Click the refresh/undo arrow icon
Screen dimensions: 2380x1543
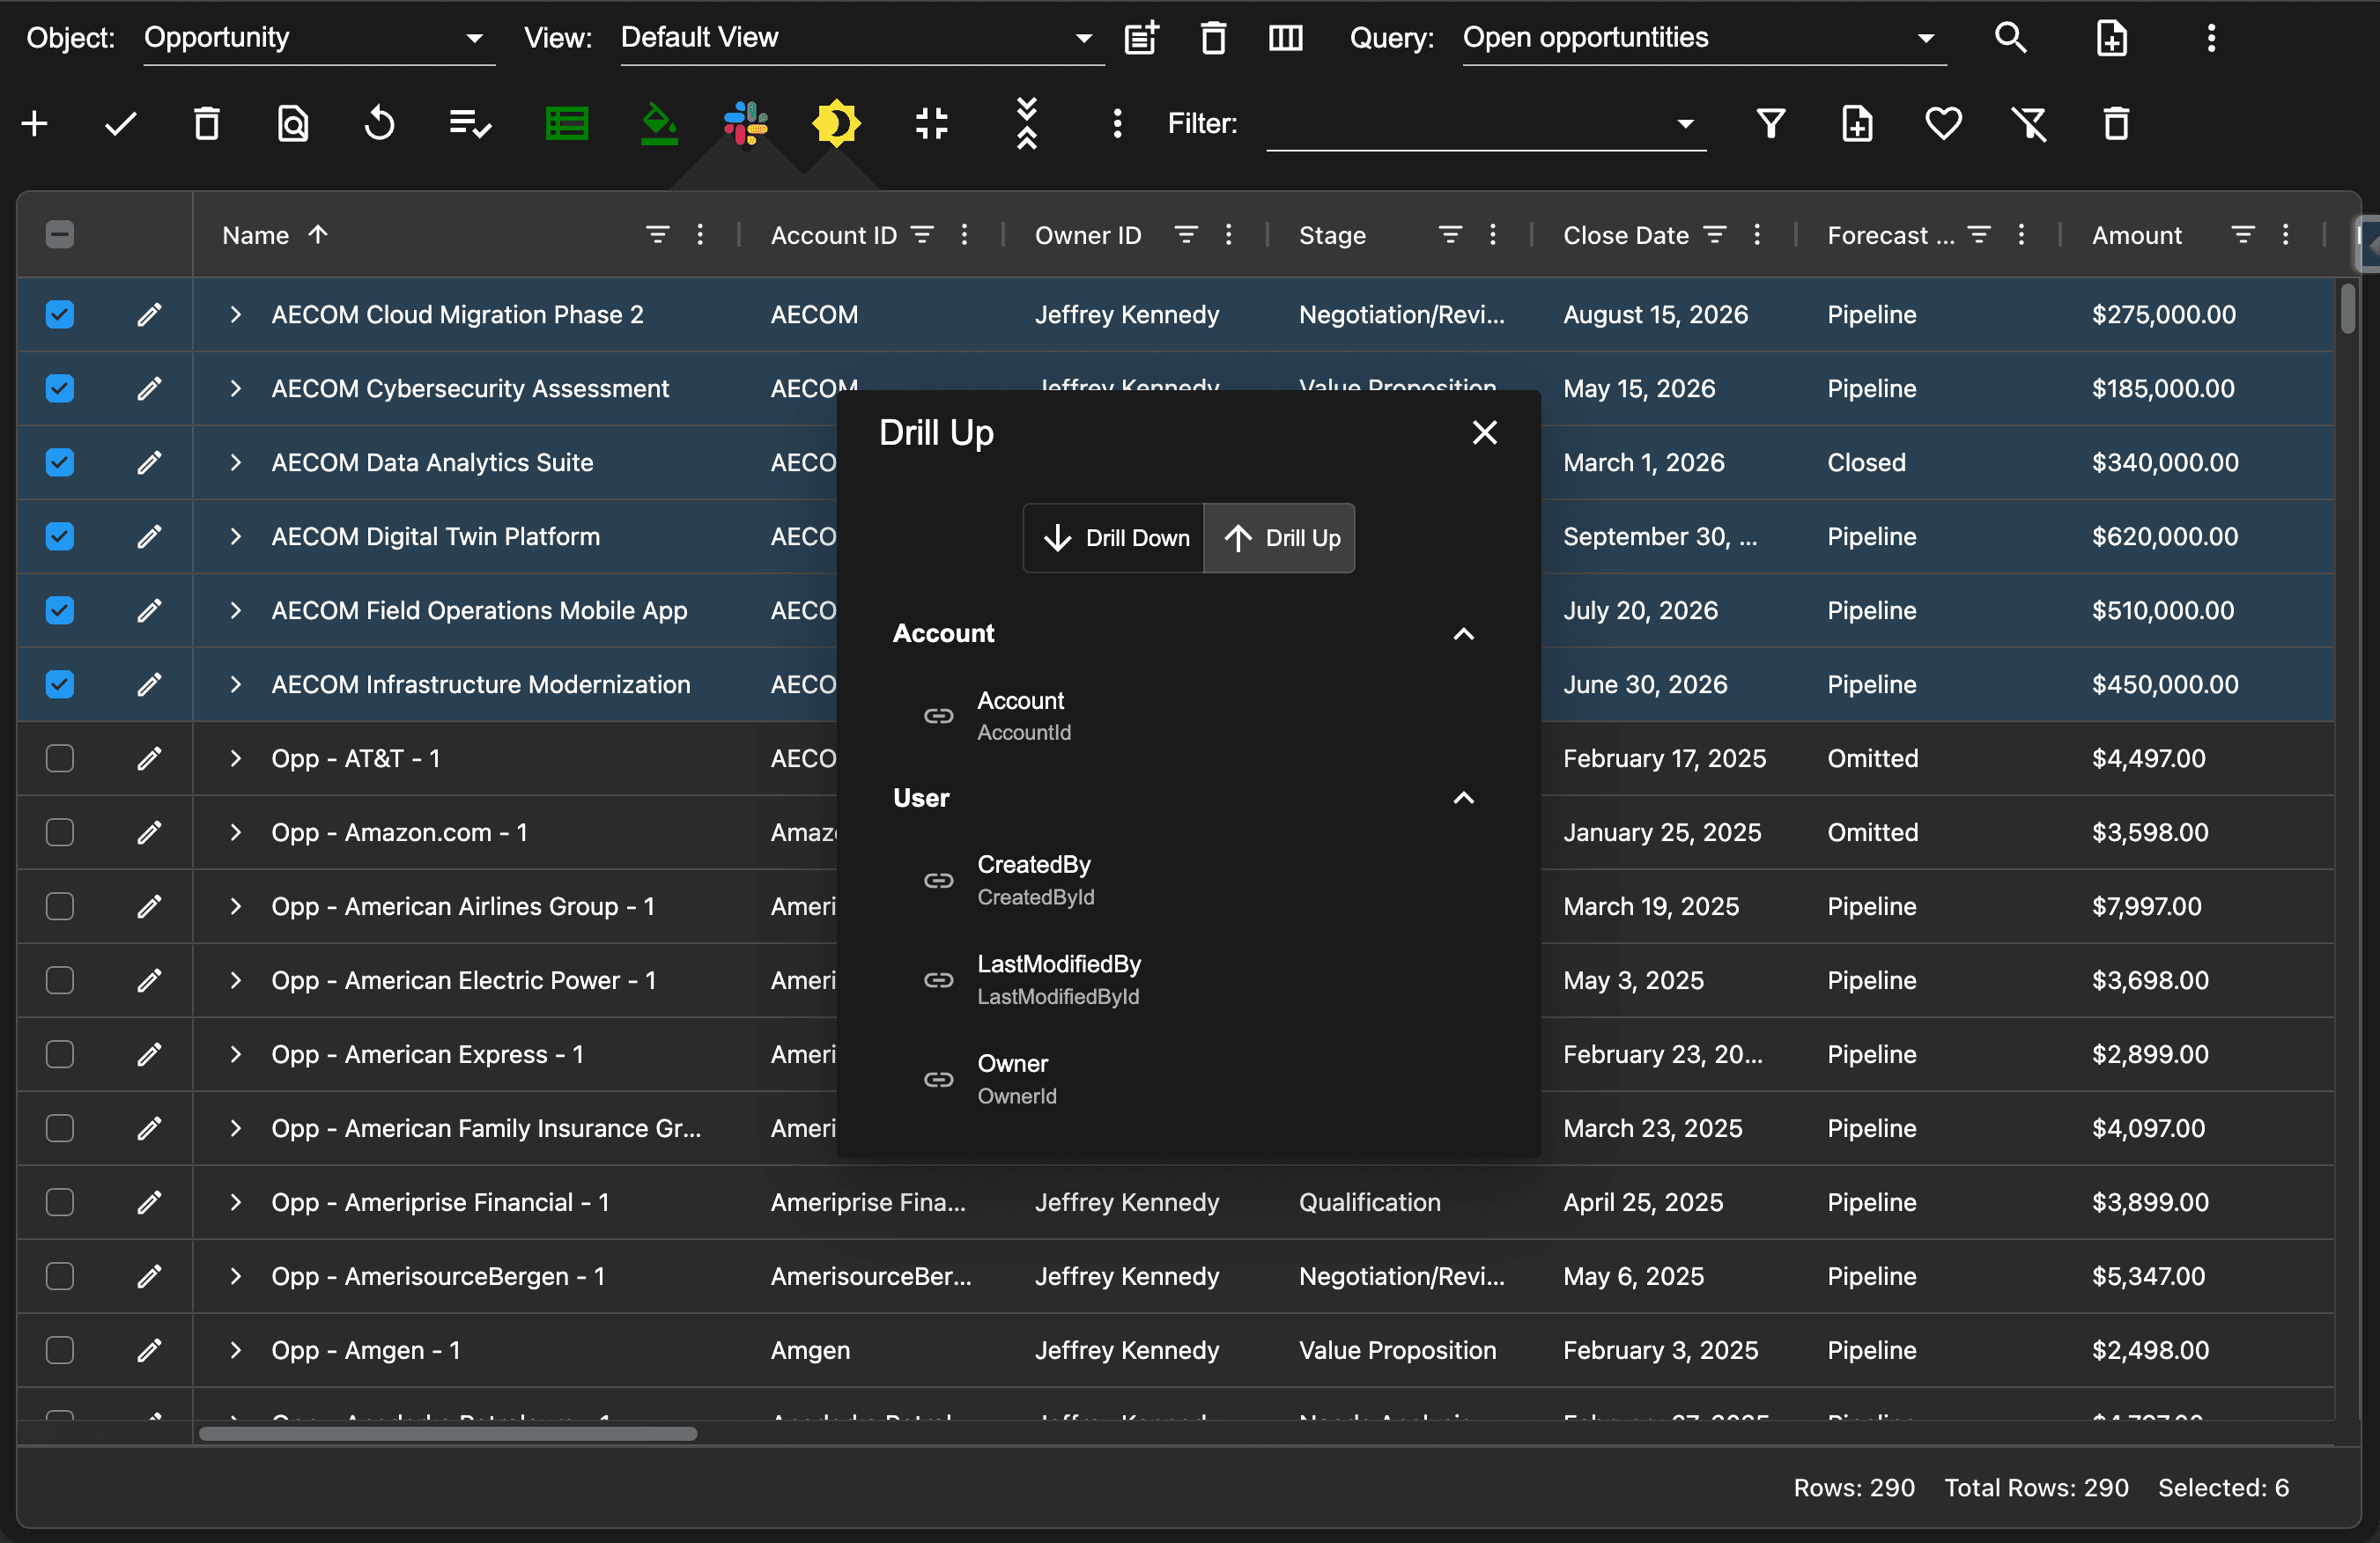(x=379, y=124)
